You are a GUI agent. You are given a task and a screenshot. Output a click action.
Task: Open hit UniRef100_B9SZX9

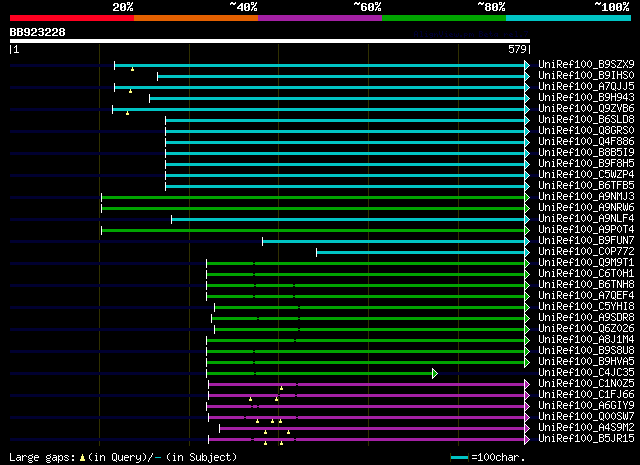pyautogui.click(x=586, y=65)
